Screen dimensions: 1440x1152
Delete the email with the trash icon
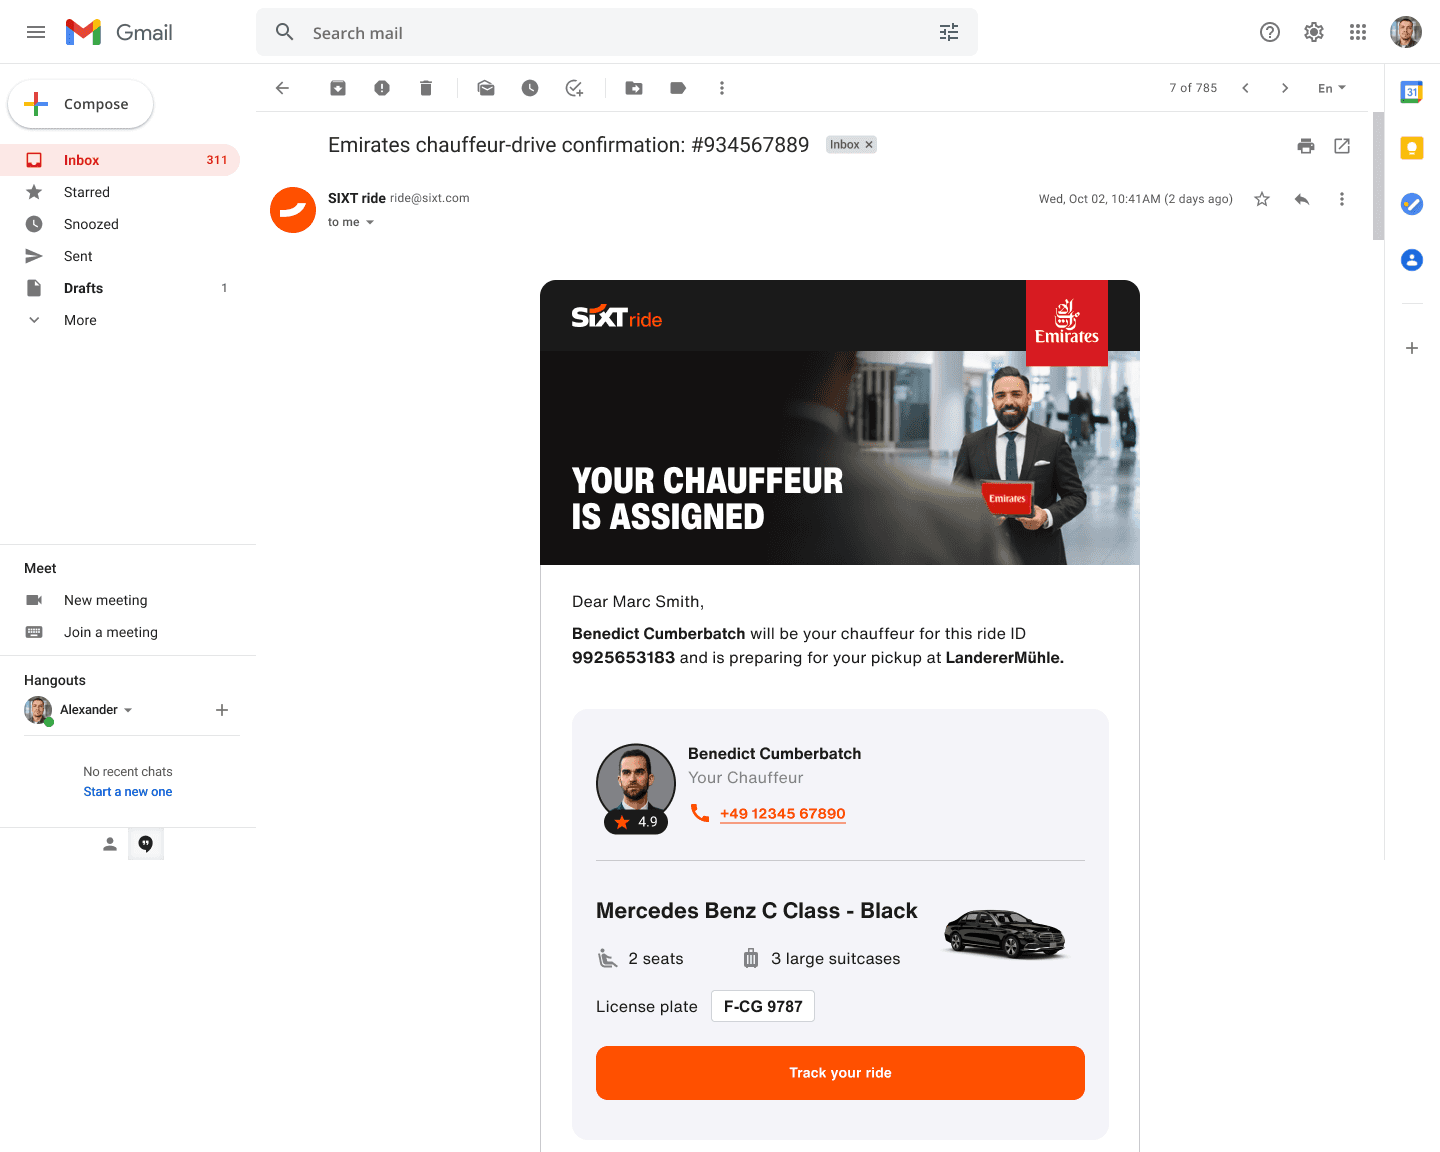click(x=426, y=88)
